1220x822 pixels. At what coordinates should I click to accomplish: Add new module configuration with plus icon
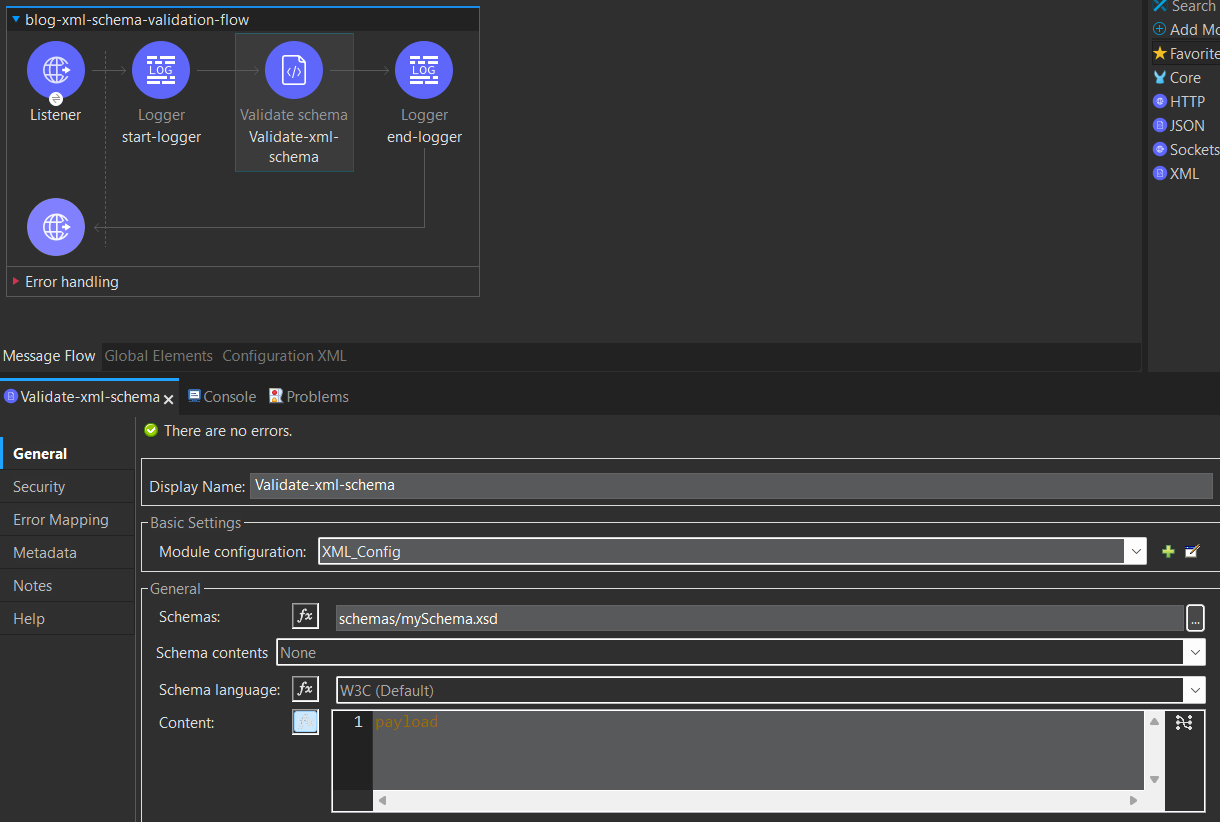pyautogui.click(x=1167, y=551)
